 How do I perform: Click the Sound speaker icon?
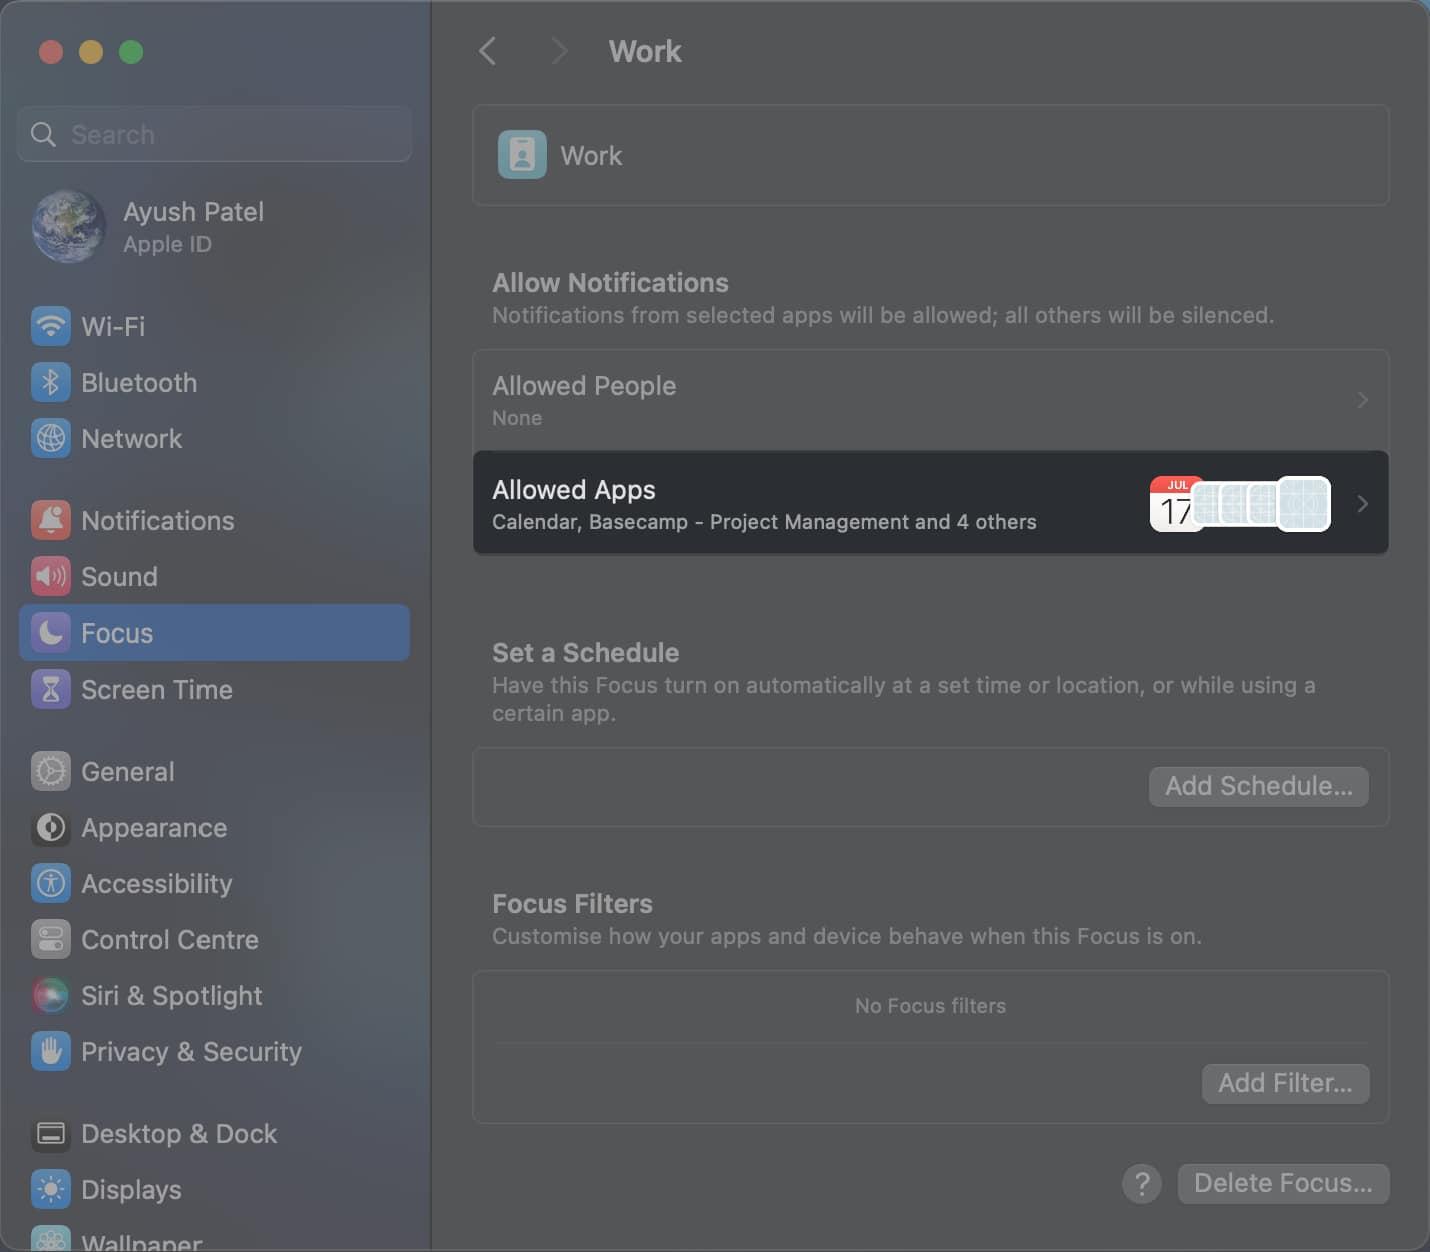[x=50, y=576]
